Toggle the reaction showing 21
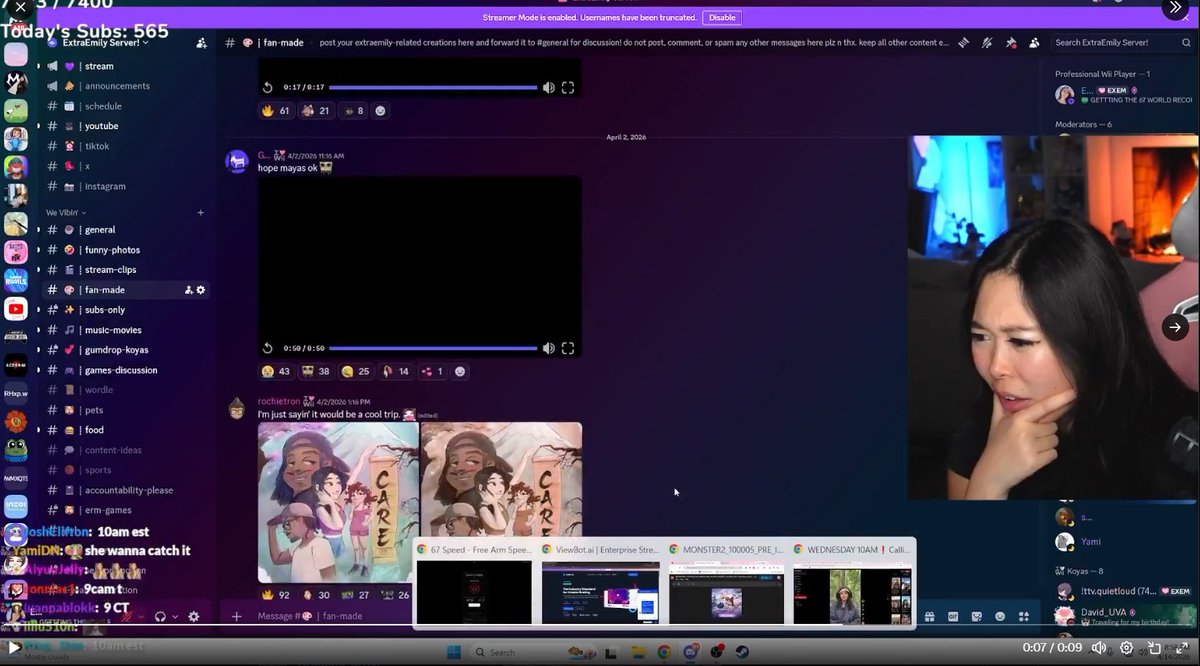This screenshot has height=666, width=1200. click(315, 111)
